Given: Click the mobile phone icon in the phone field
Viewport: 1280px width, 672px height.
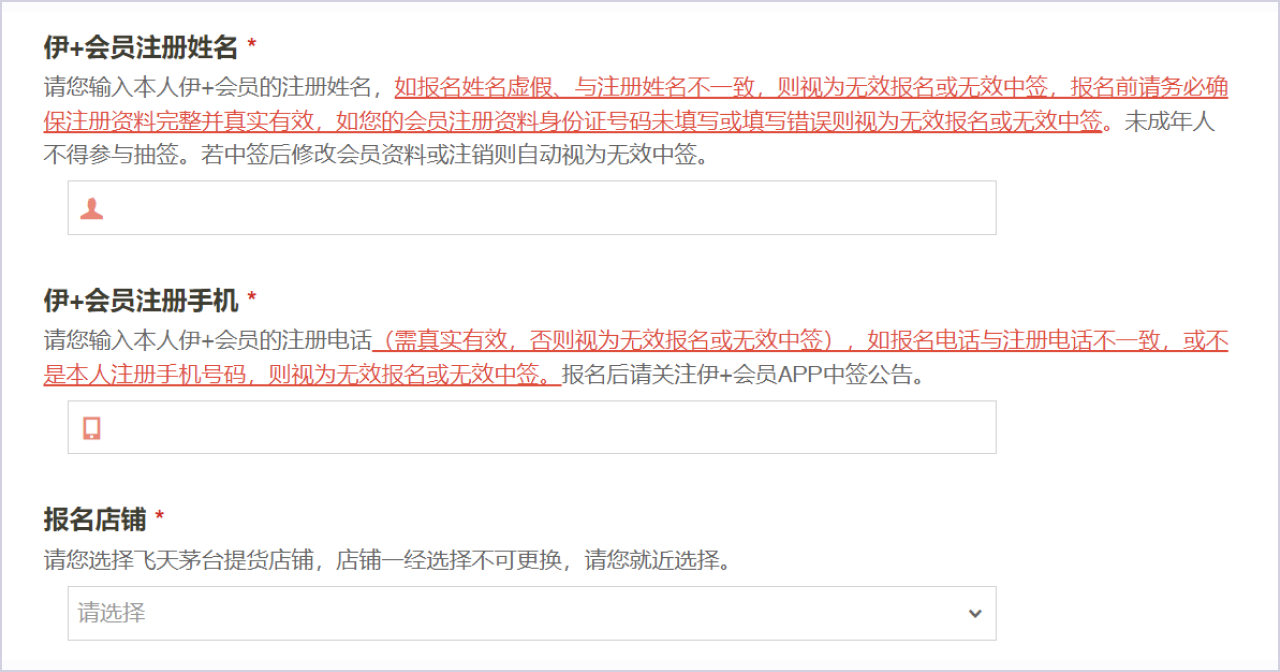Looking at the screenshot, I should point(92,428).
